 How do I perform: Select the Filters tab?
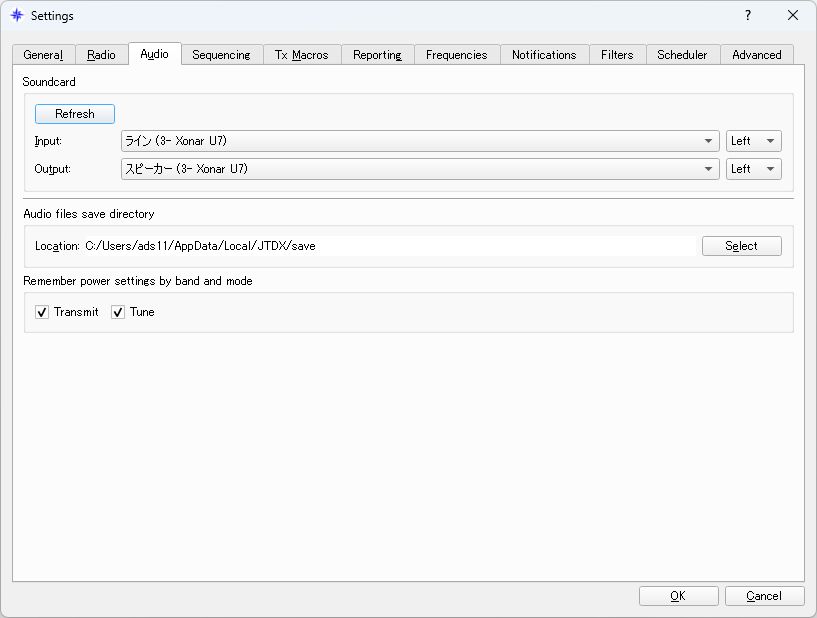point(617,55)
